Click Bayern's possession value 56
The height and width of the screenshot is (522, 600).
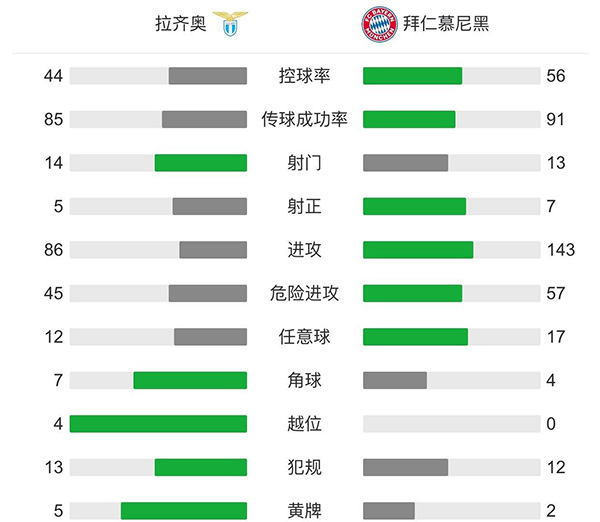point(556,76)
